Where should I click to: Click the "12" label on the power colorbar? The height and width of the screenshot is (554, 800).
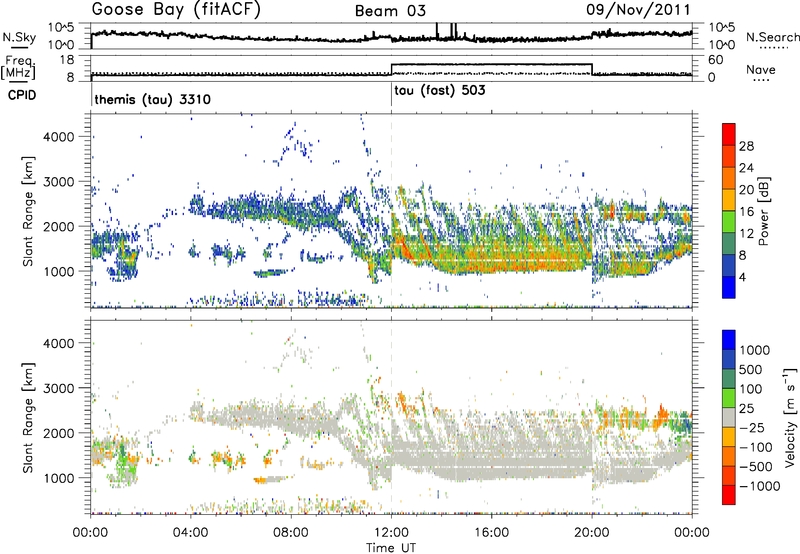[746, 234]
